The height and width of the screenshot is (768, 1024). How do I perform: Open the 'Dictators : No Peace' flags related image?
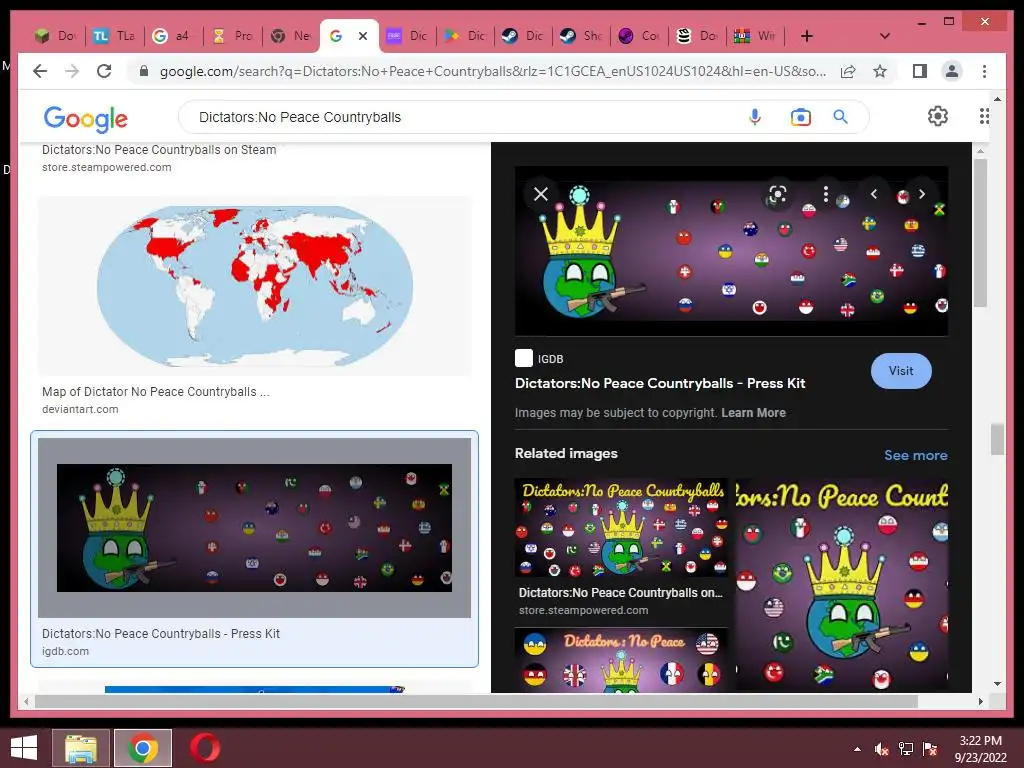click(x=621, y=660)
